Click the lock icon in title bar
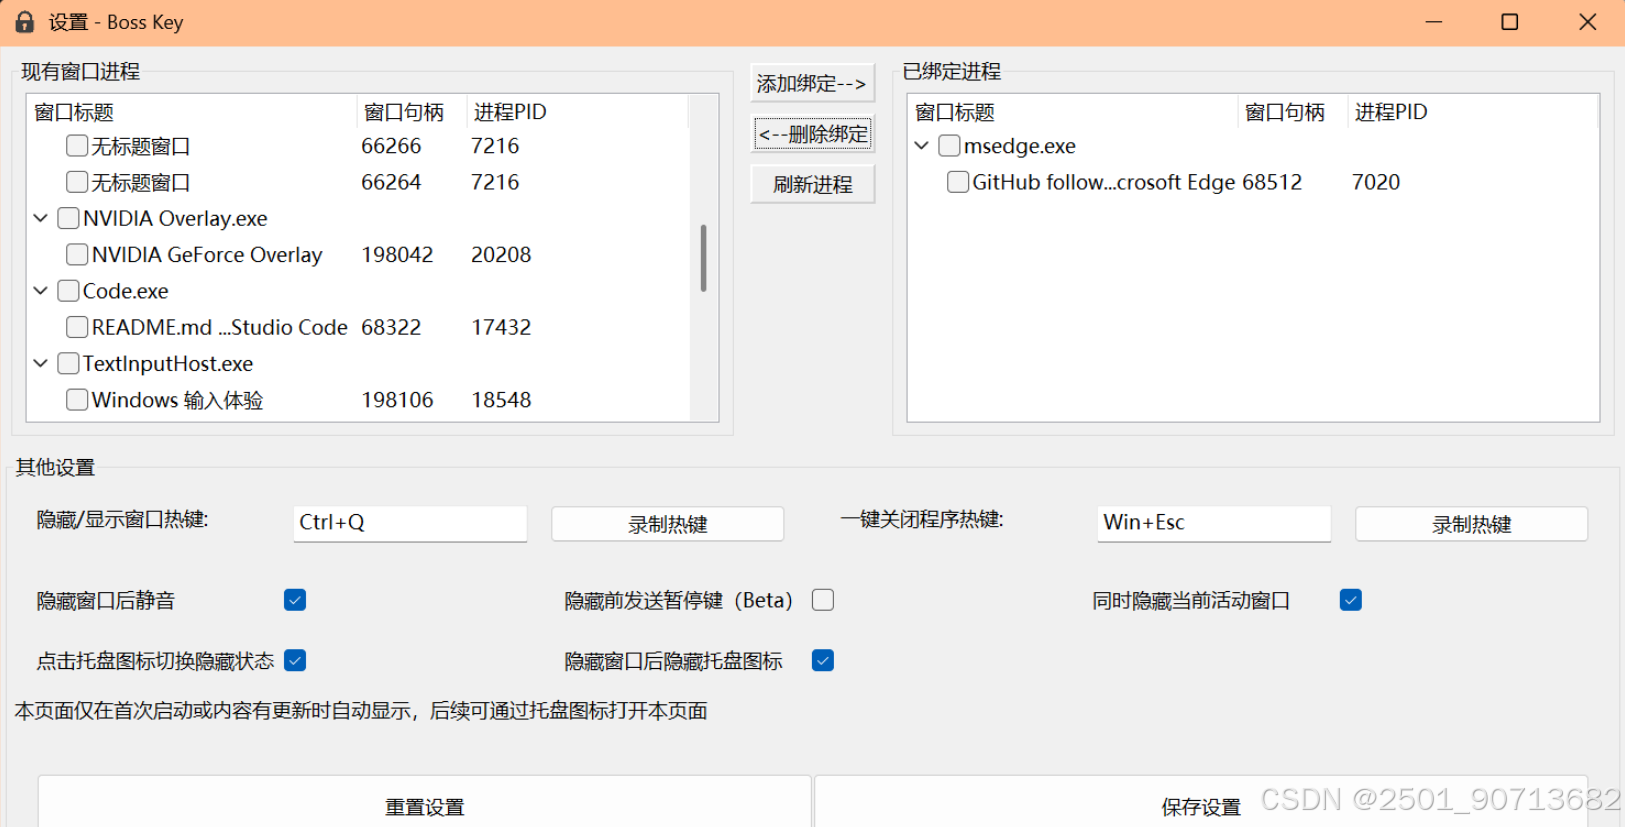The width and height of the screenshot is (1625, 827). tap(25, 22)
